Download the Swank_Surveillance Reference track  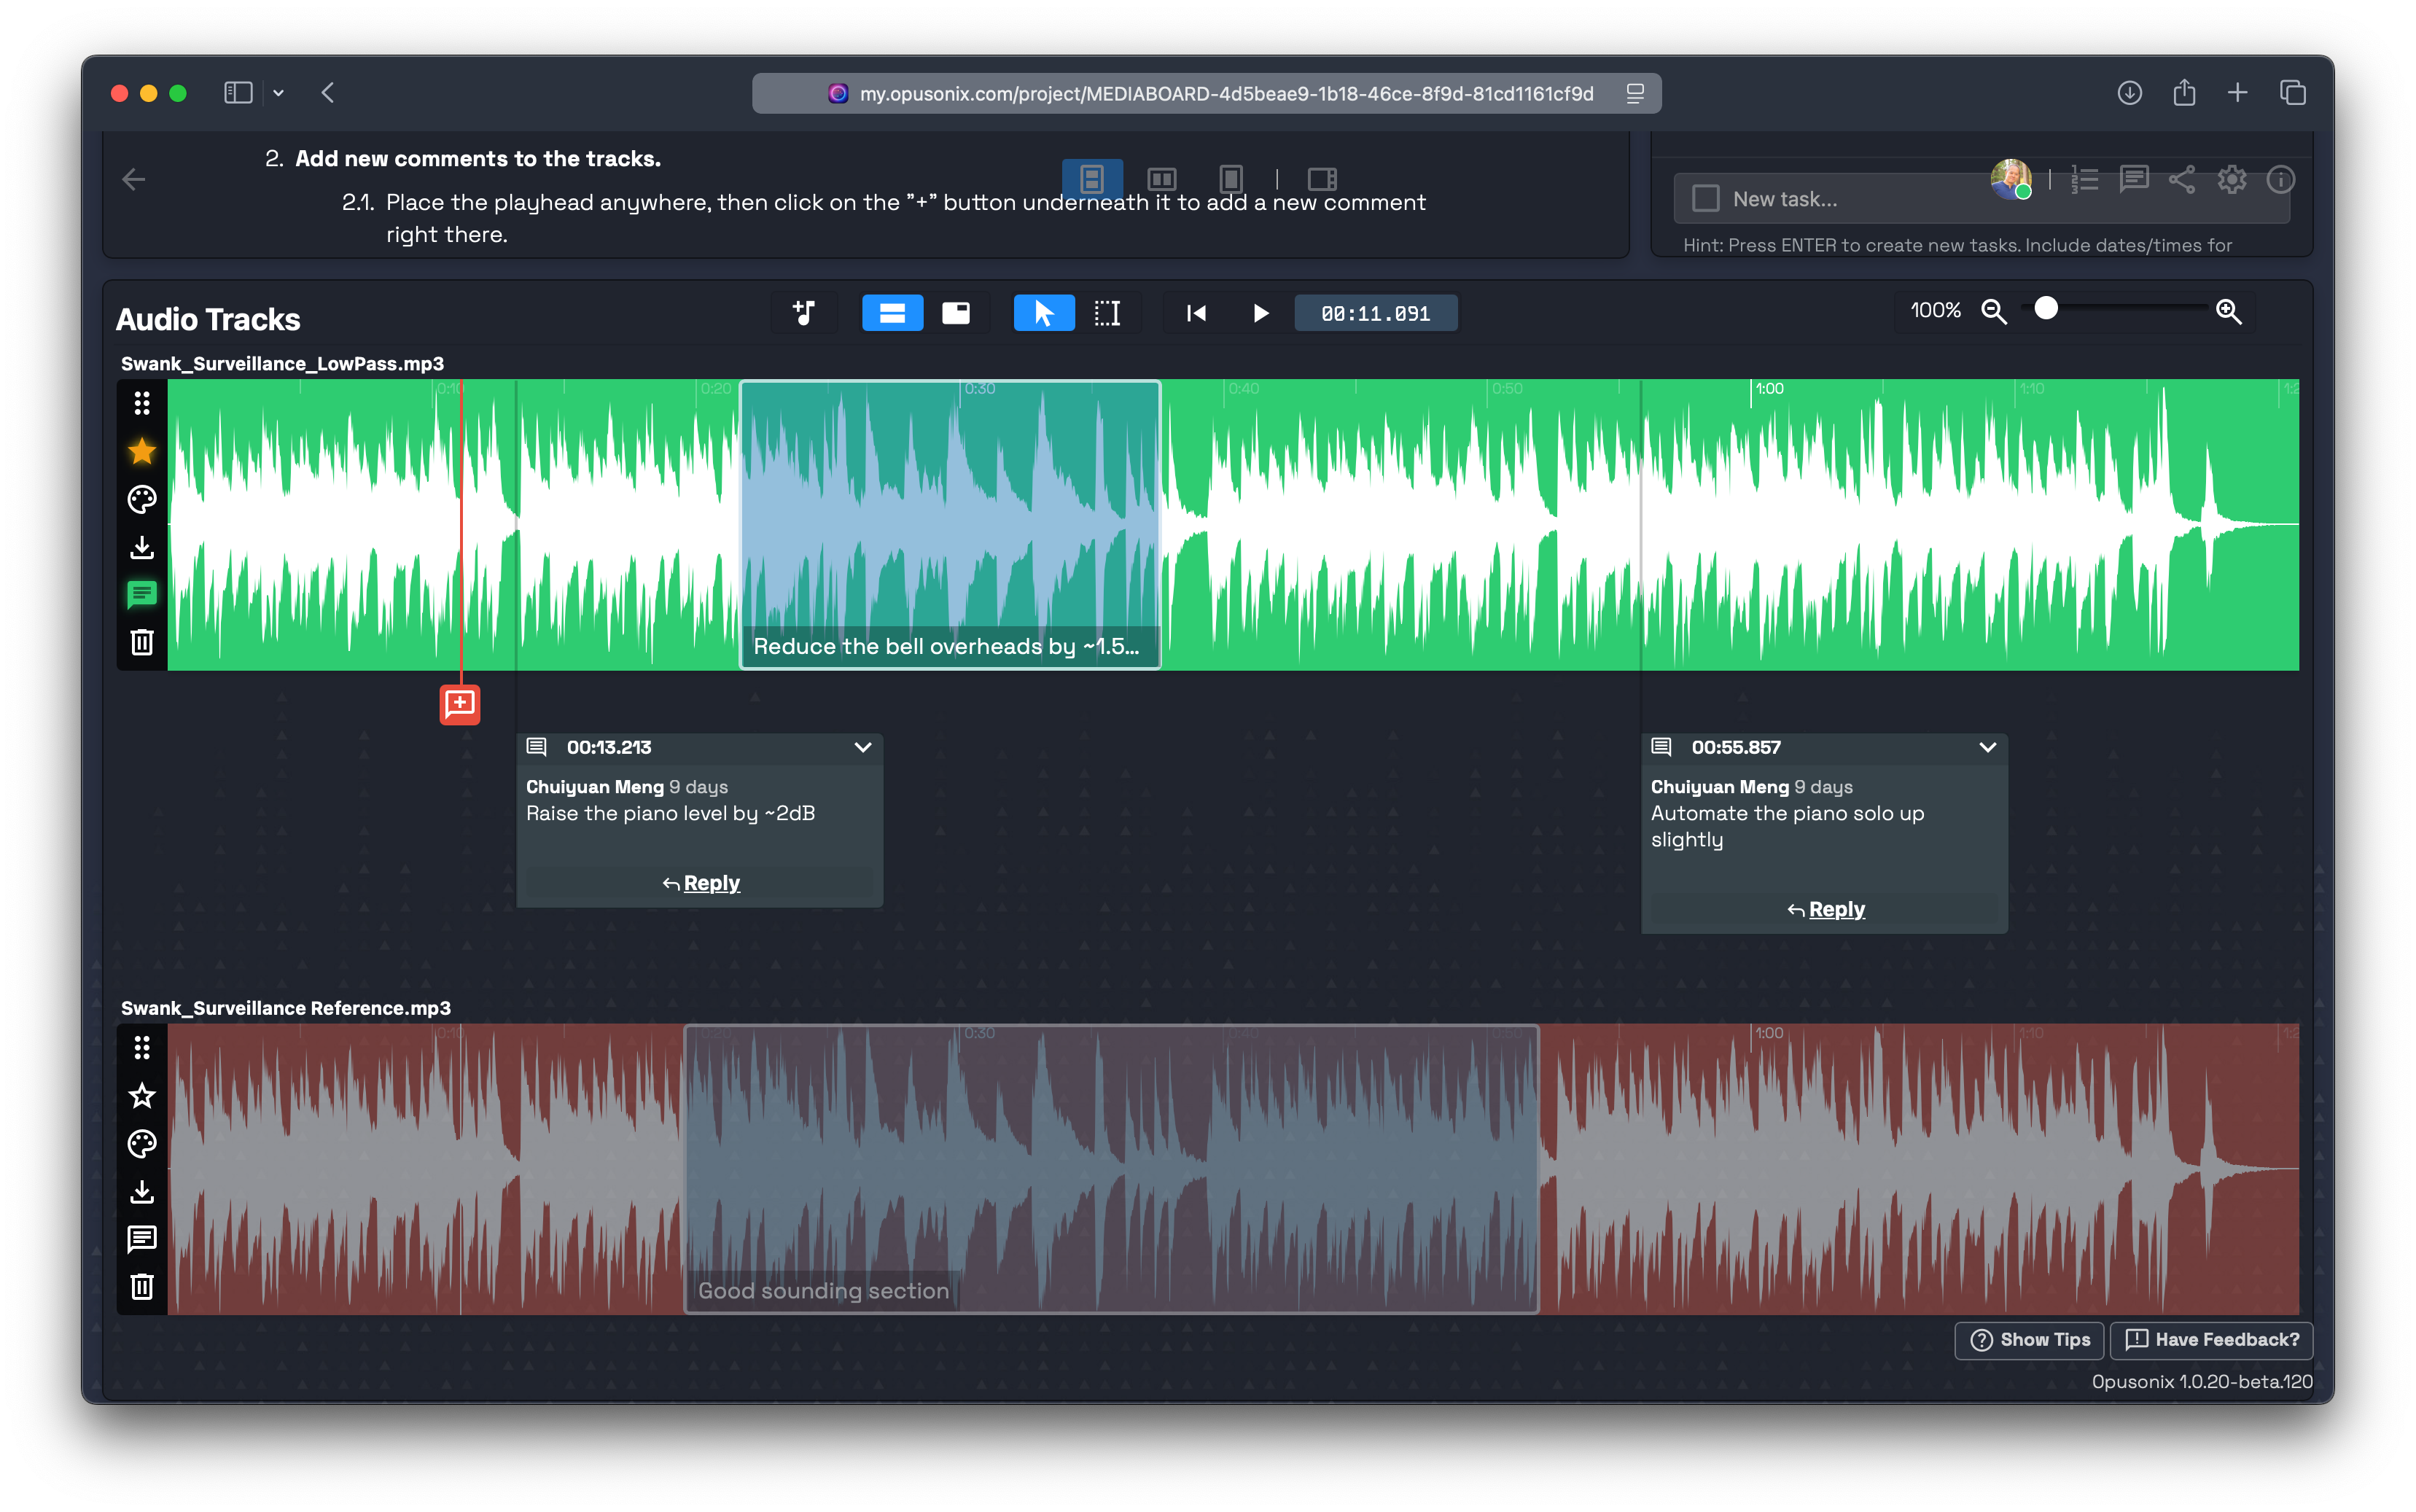(x=142, y=1191)
